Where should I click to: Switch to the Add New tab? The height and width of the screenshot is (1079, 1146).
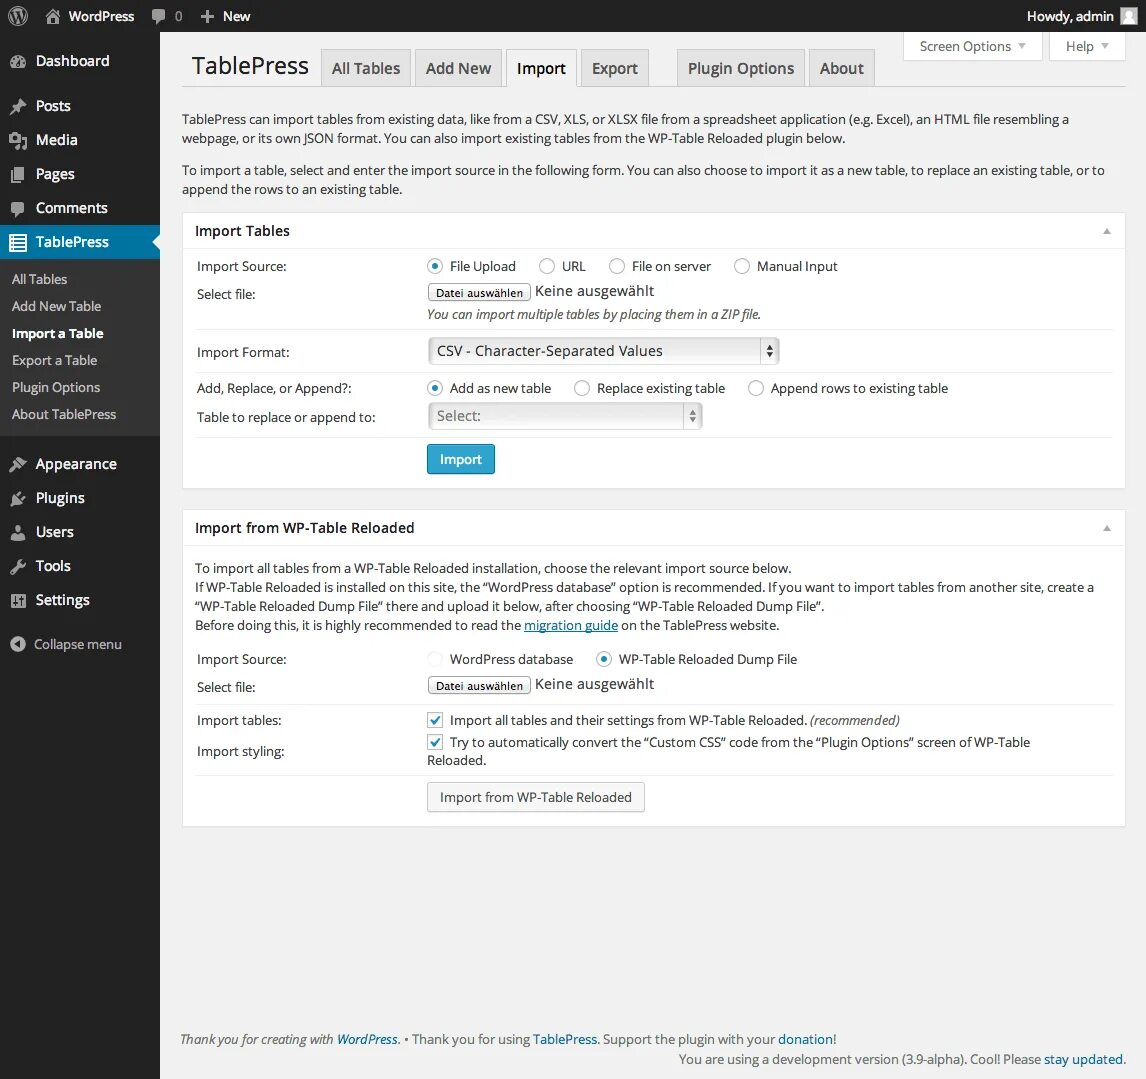click(458, 68)
